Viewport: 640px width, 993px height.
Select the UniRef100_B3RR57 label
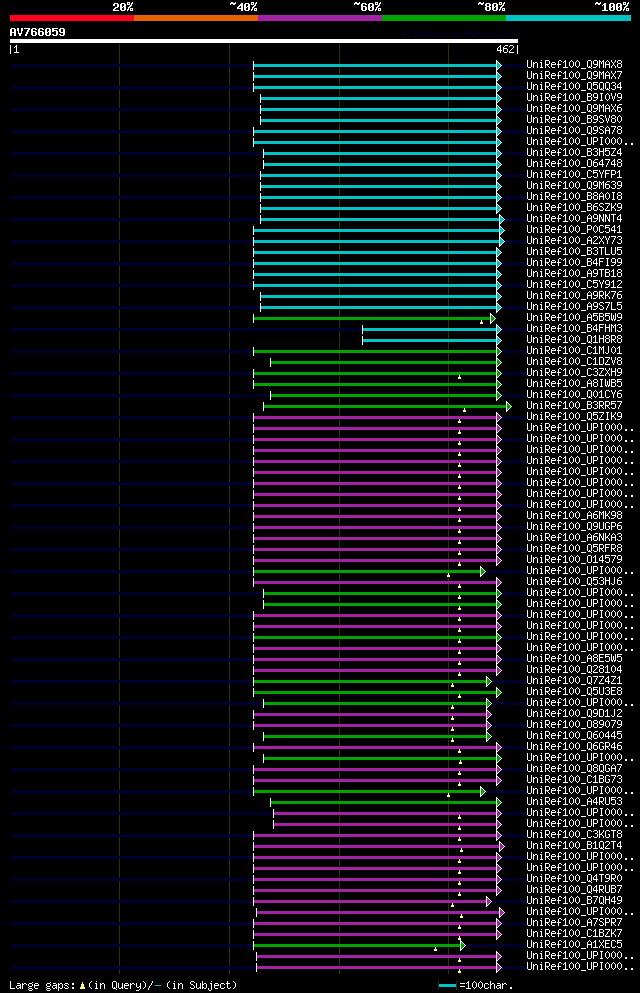[x=574, y=405]
